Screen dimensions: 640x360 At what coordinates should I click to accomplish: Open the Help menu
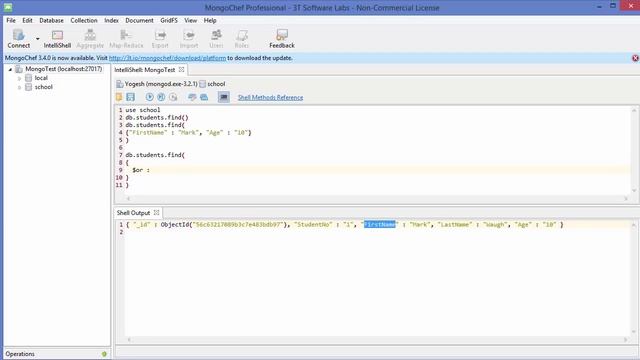point(210,20)
